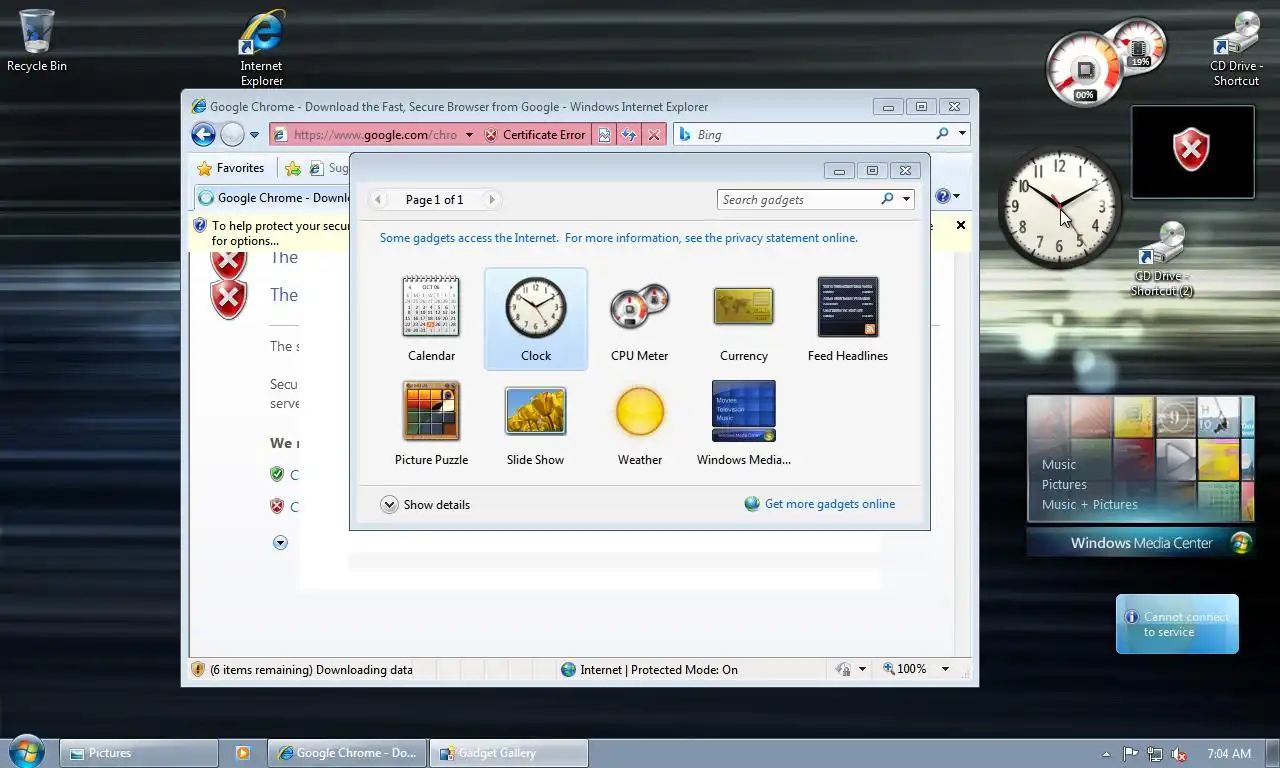This screenshot has height=768, width=1280.
Task: Click the Windows Start orb
Action: [x=26, y=751]
